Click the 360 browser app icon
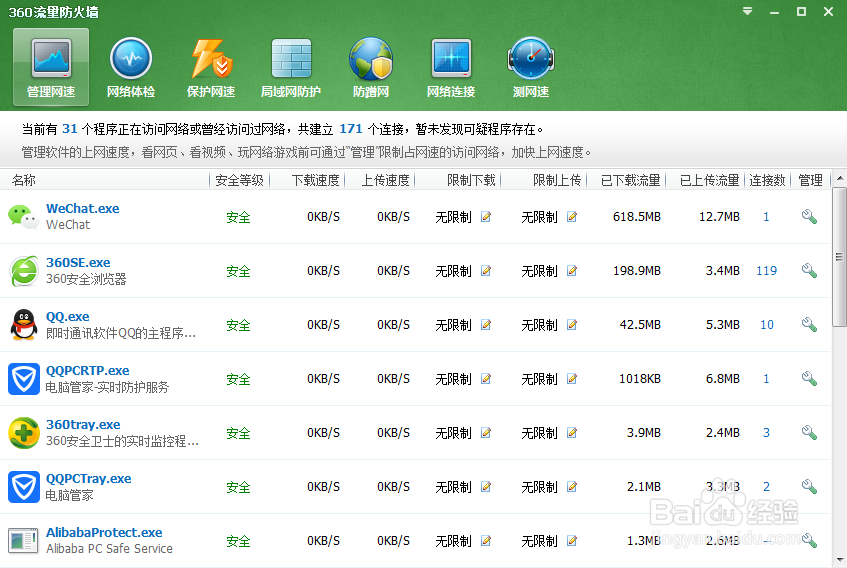847x568 pixels. click(x=24, y=271)
